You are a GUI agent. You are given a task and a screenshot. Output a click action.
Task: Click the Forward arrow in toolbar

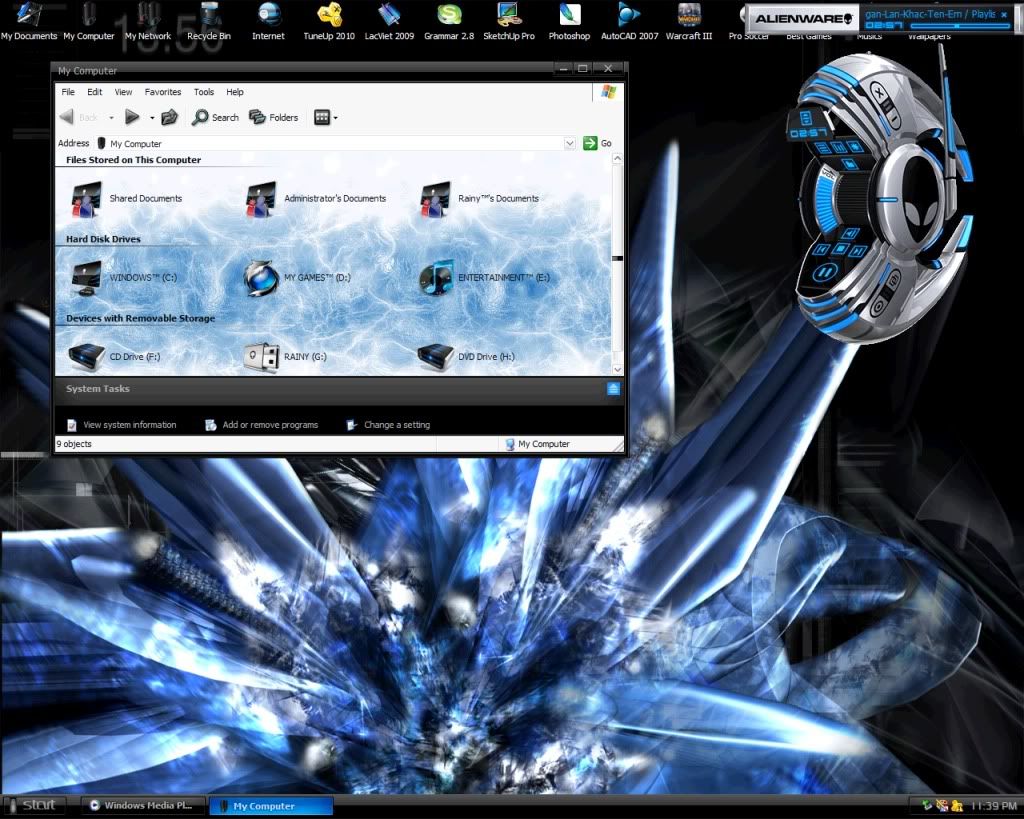(x=132, y=118)
